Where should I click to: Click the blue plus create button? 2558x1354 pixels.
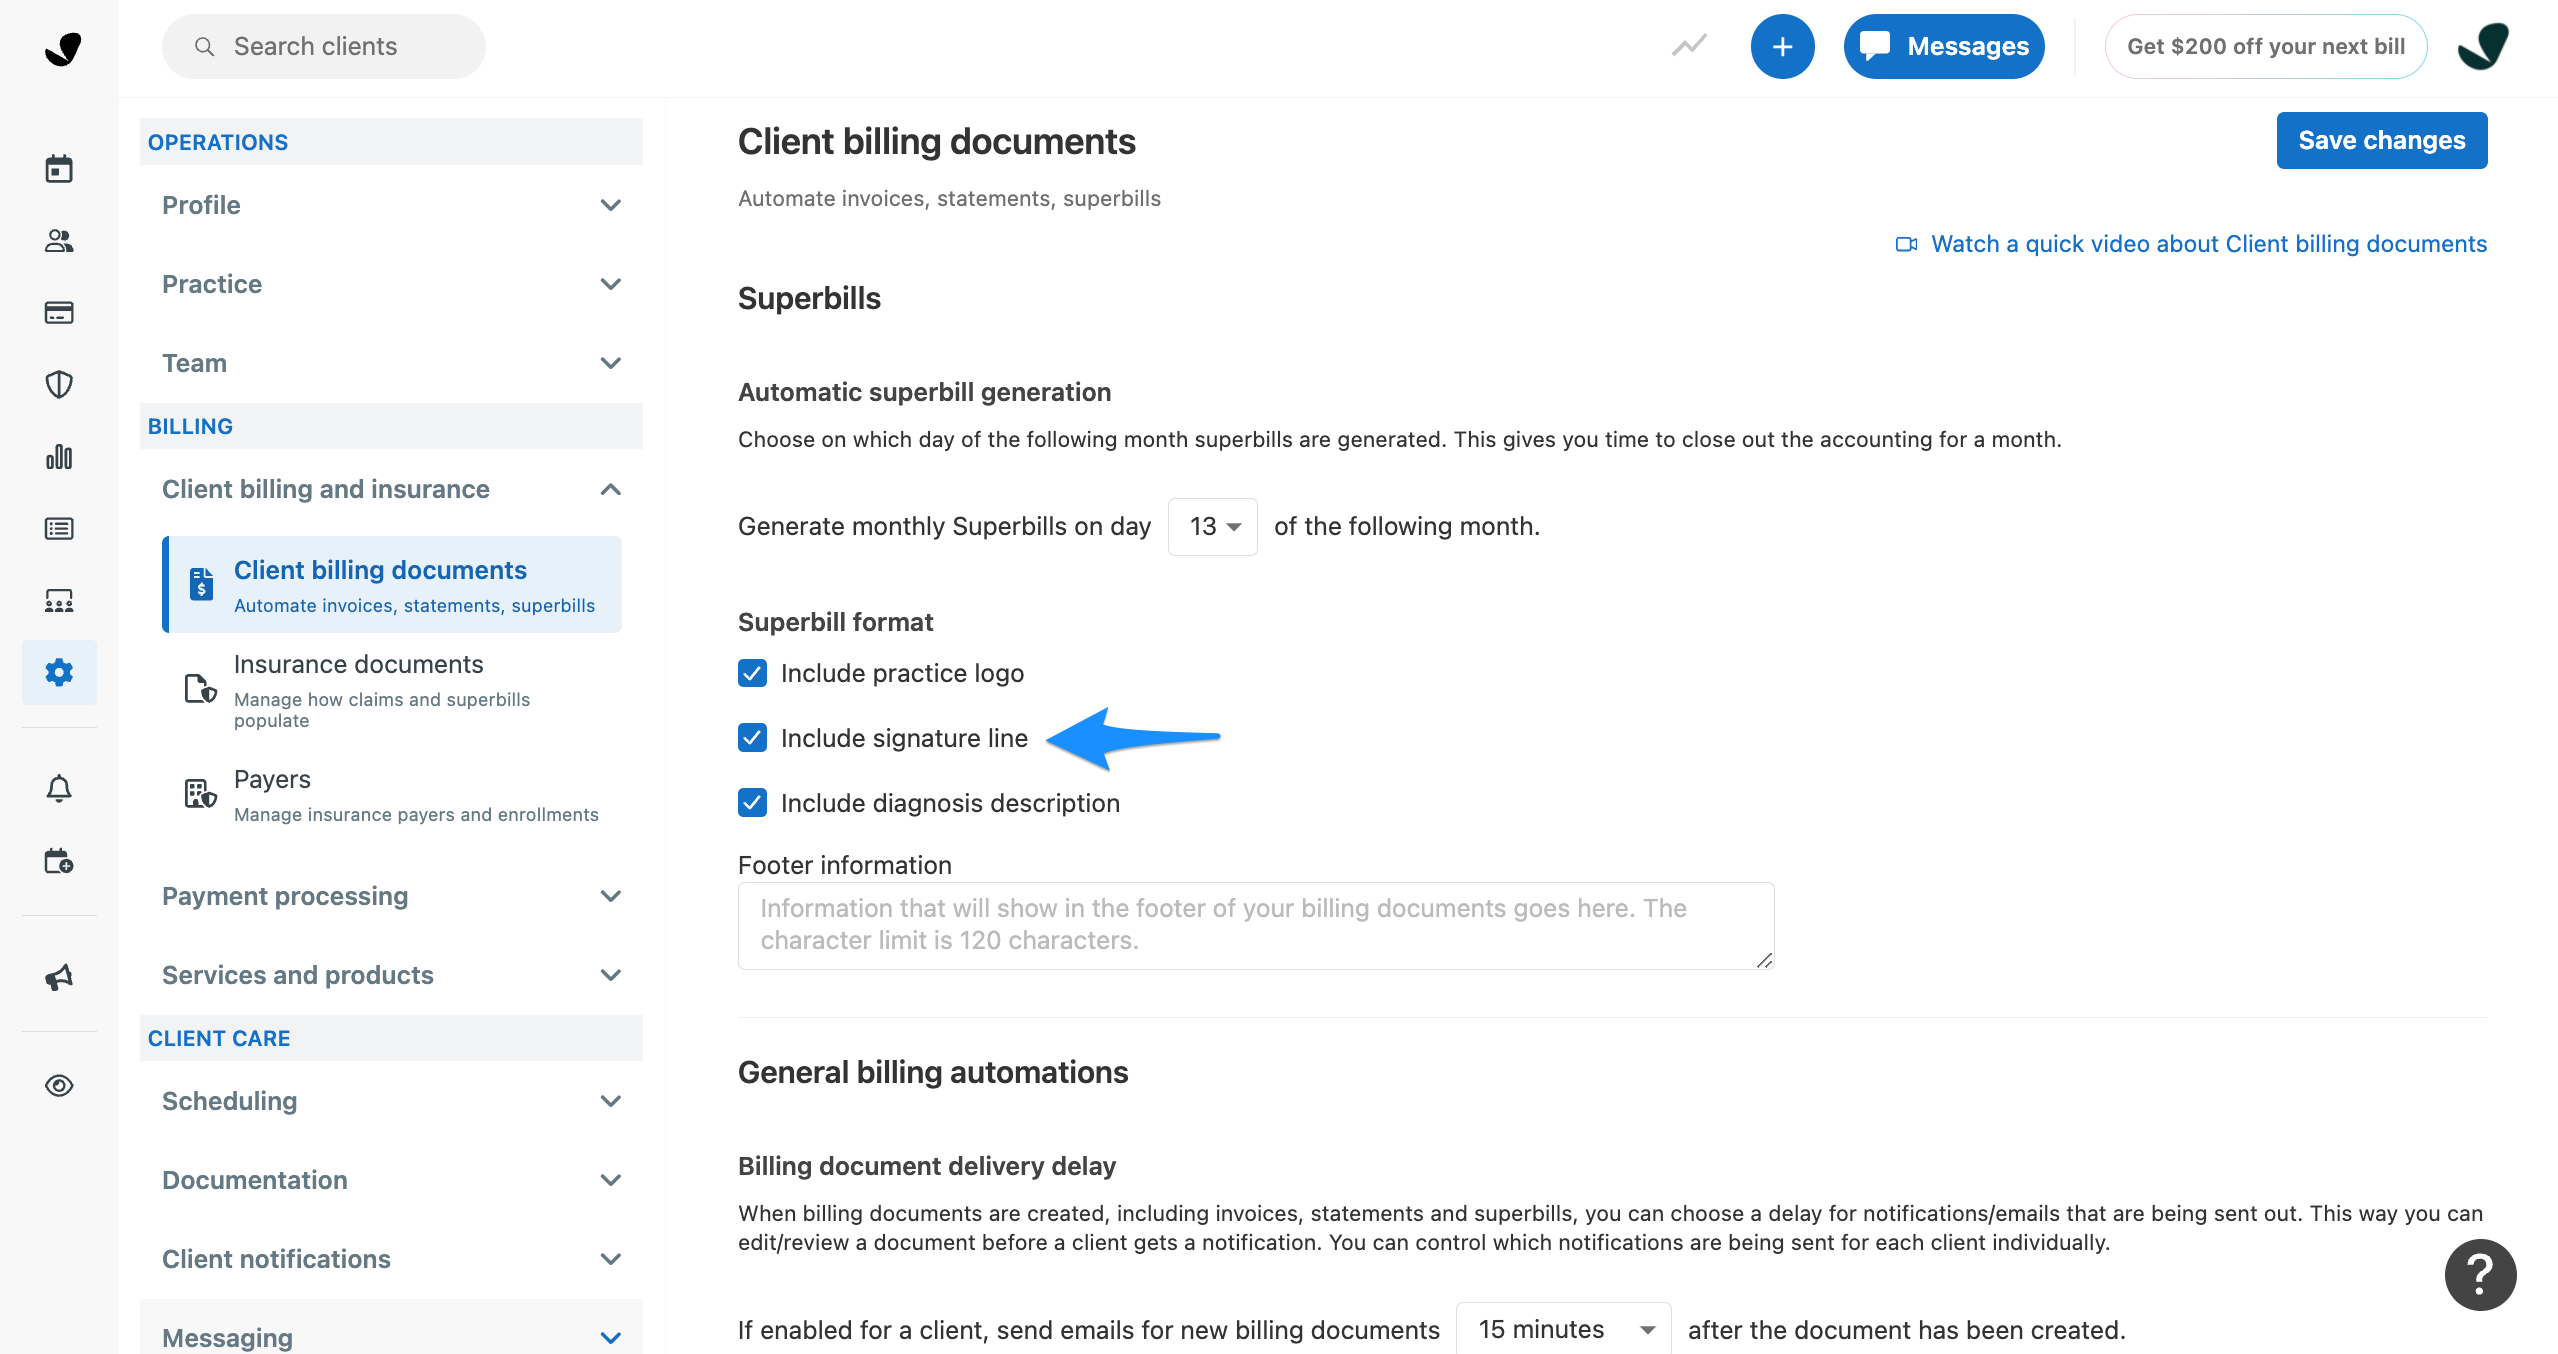click(1782, 46)
